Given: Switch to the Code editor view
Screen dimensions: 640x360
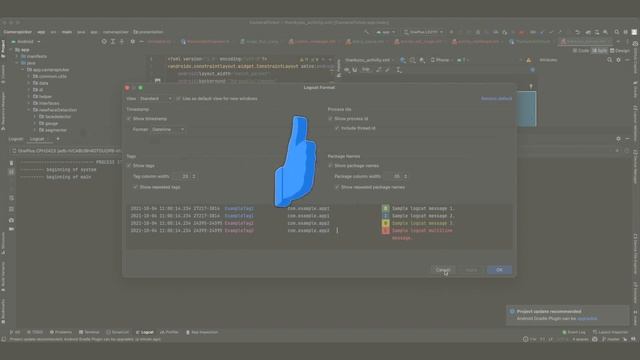Looking at the screenshot, I should (580, 51).
